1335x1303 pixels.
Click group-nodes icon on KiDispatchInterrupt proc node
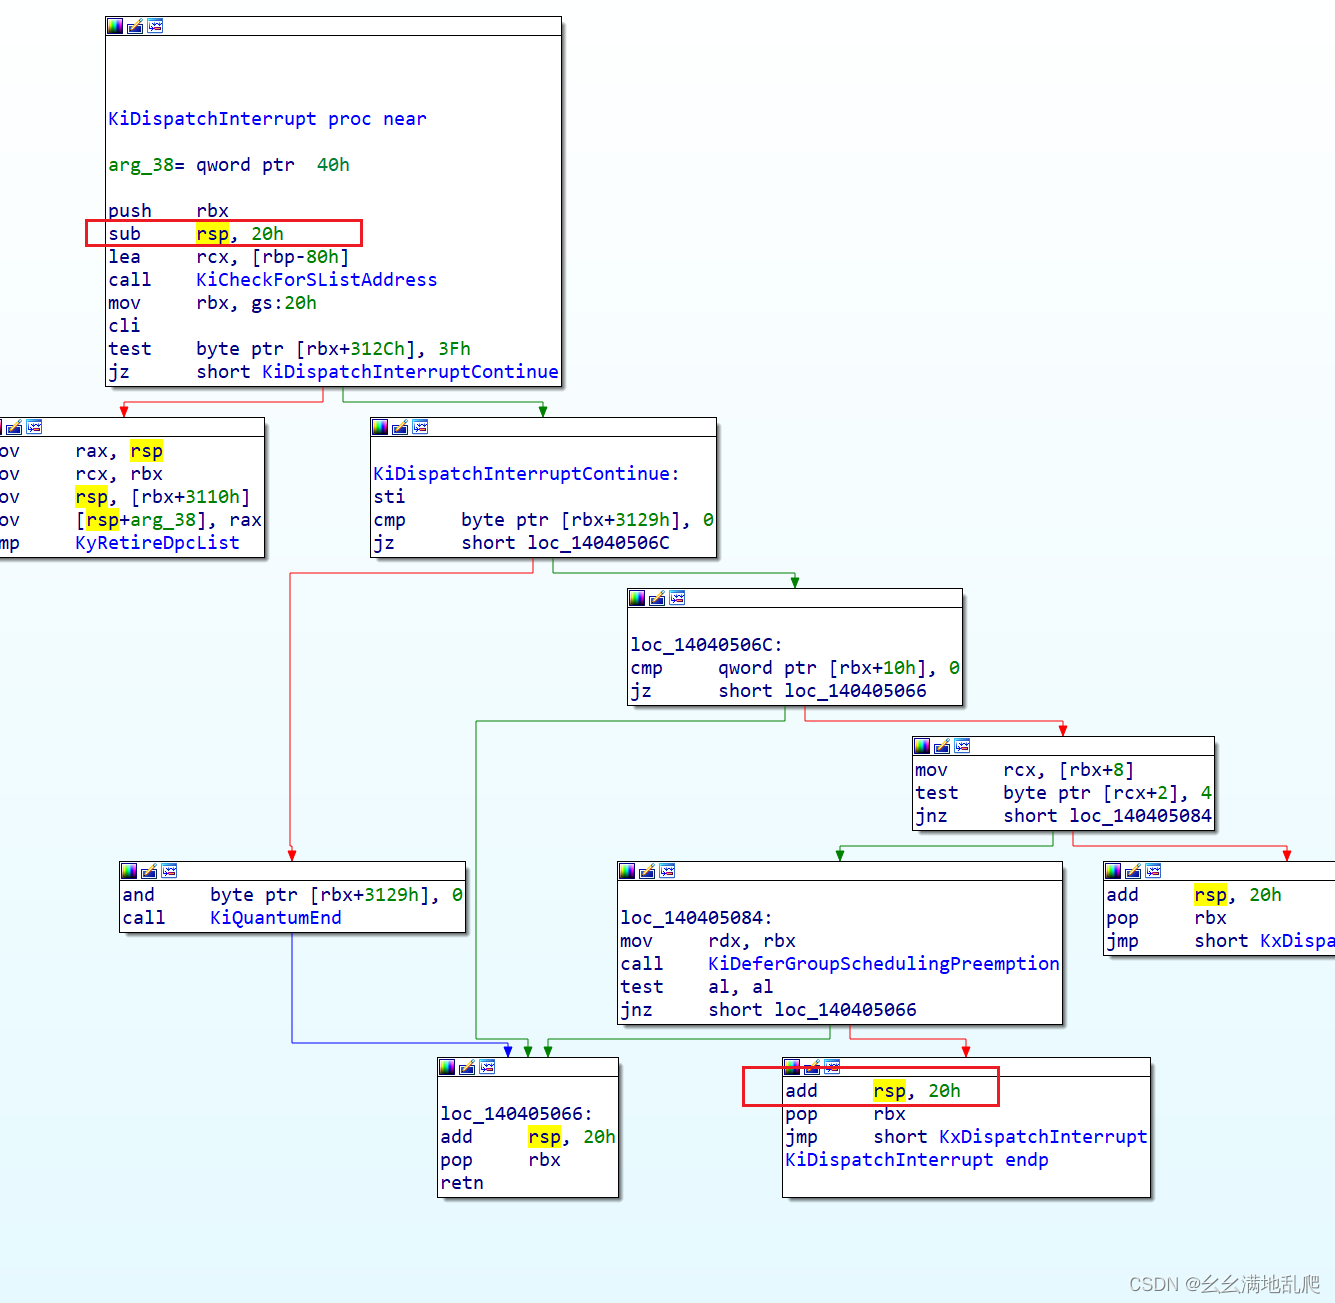155,26
